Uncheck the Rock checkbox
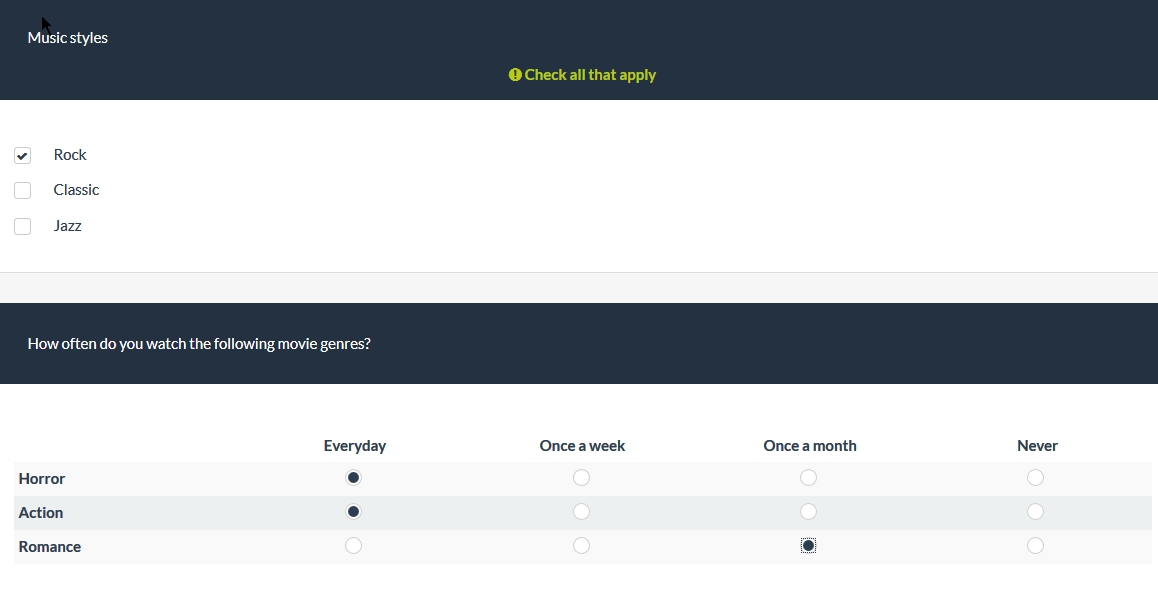Image resolution: width=1158 pixels, height=604 pixels. [23, 155]
